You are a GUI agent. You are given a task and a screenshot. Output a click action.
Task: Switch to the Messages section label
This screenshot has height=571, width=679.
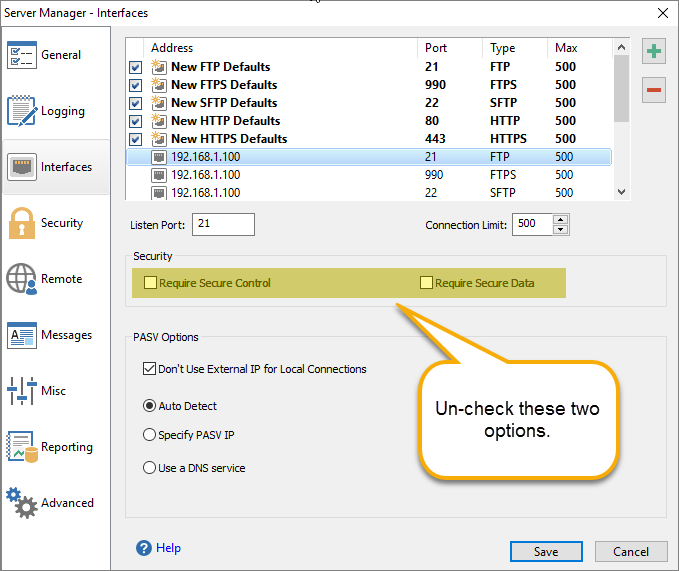[x=67, y=335]
